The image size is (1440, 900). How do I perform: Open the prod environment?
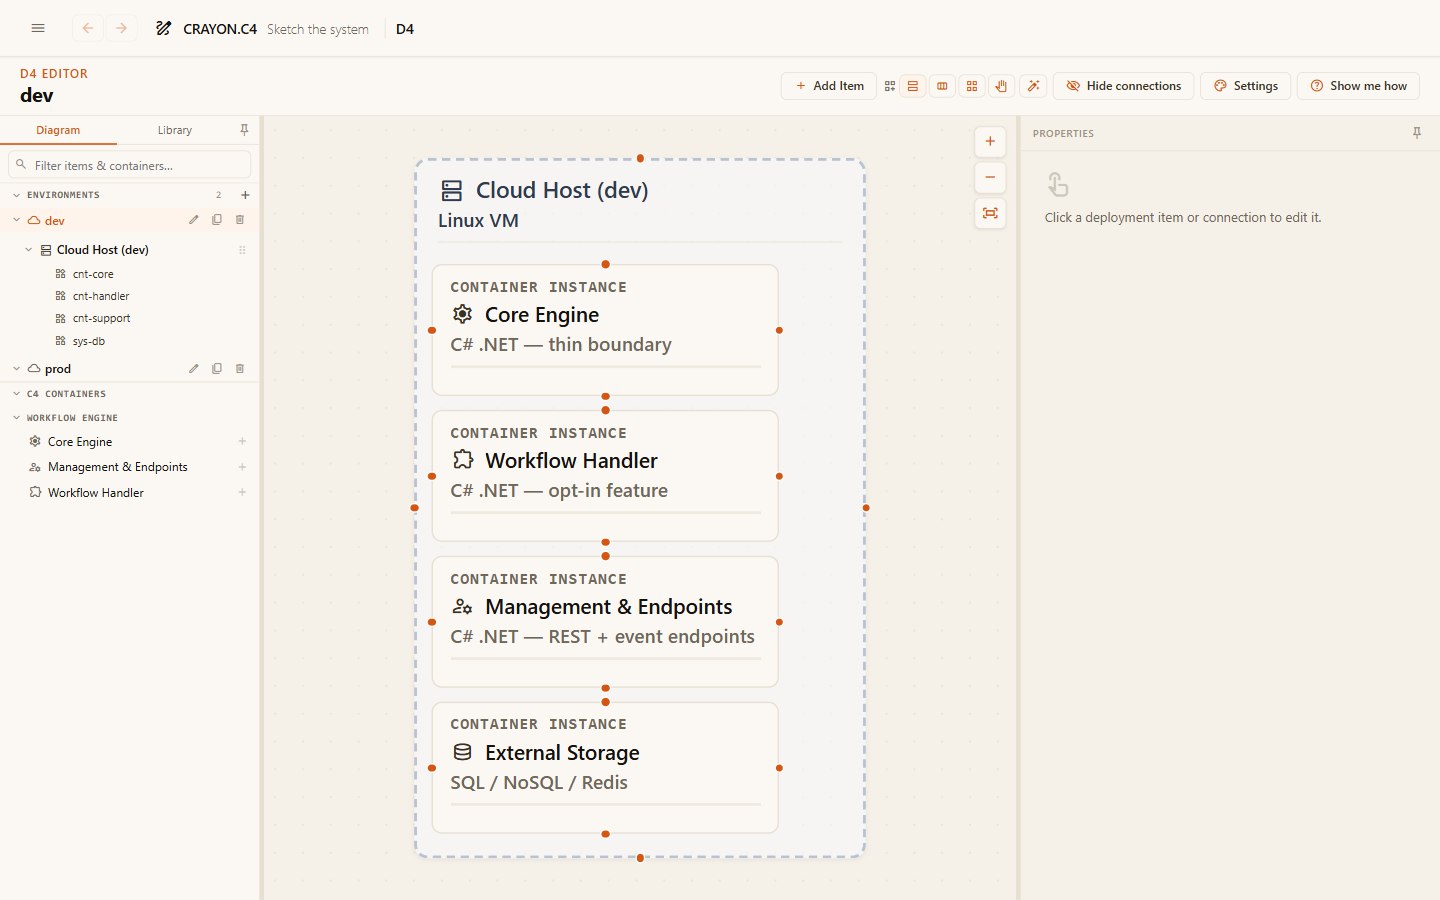[x=58, y=369]
